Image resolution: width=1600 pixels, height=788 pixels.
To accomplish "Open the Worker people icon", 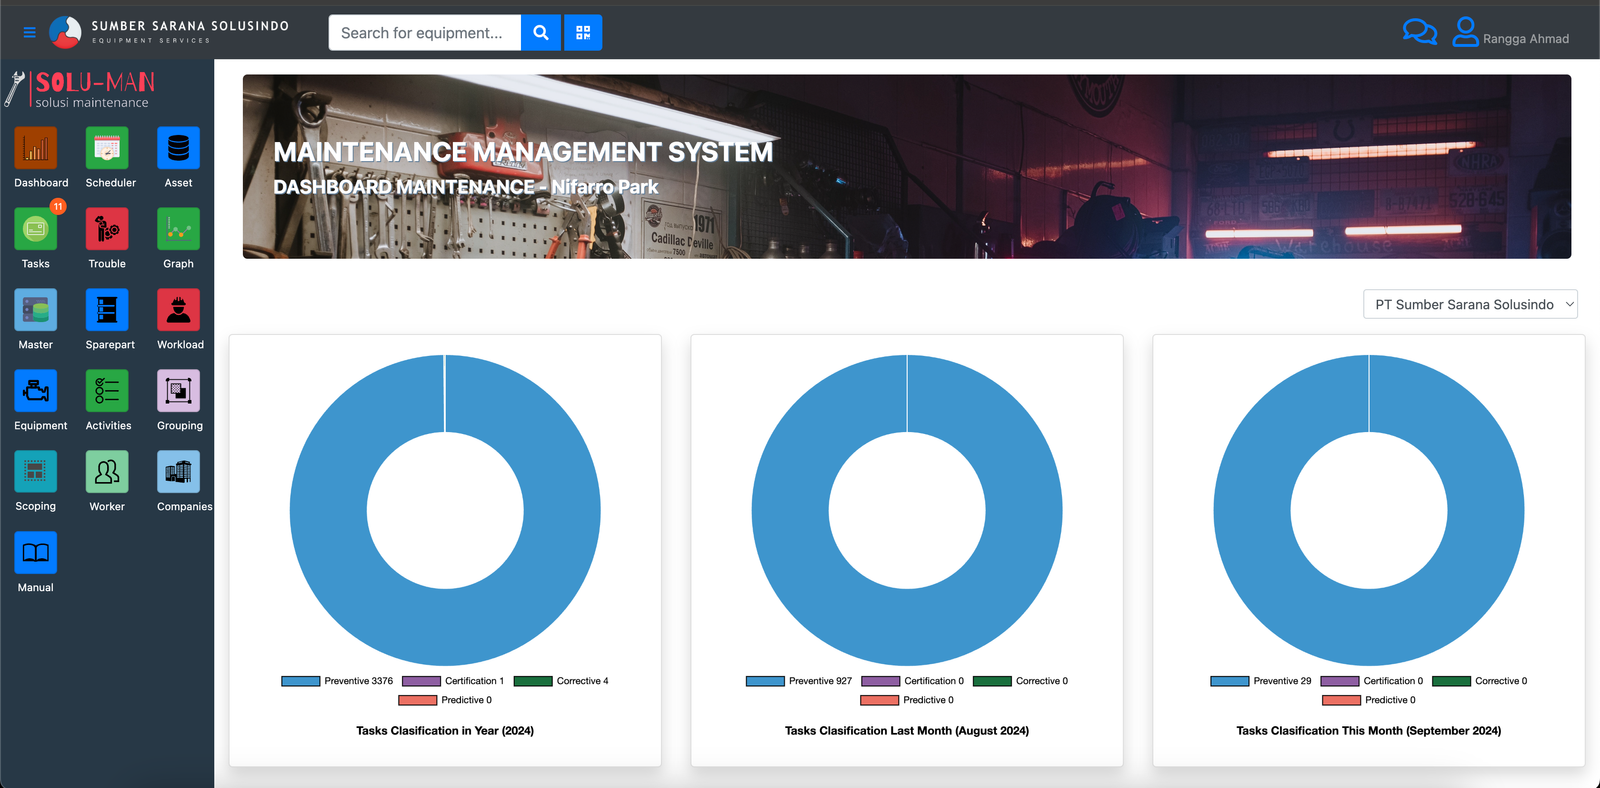I will 107,472.
